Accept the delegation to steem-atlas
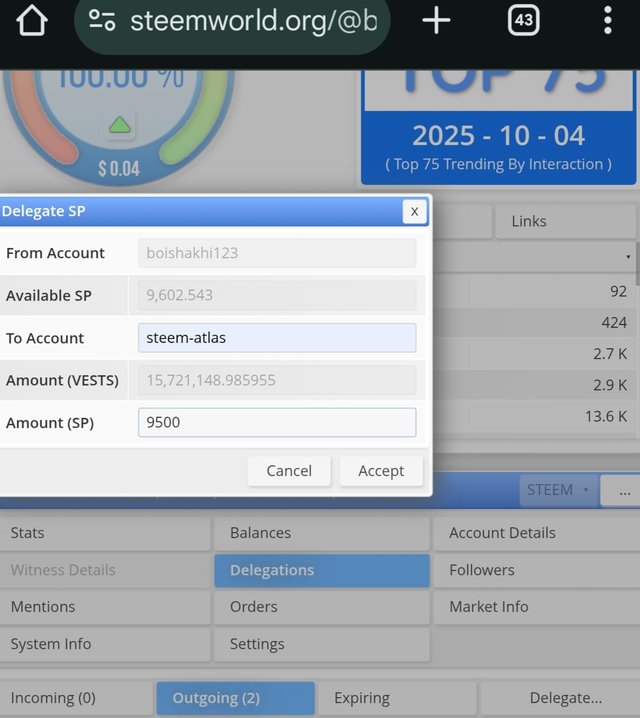 (381, 471)
